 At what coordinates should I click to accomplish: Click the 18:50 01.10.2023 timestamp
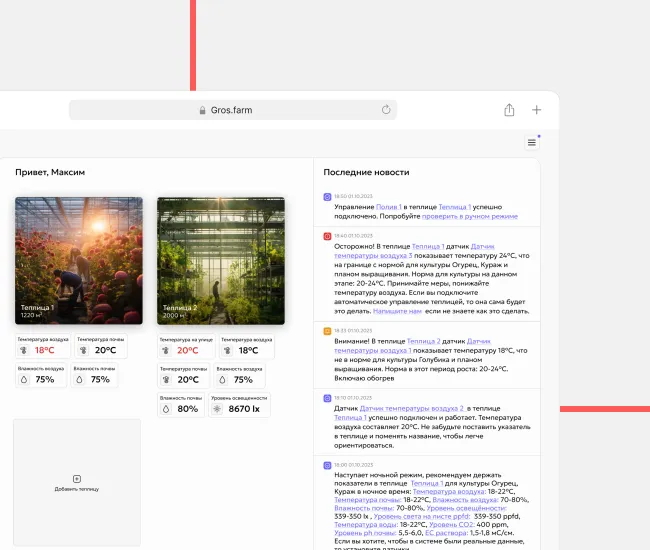(354, 196)
